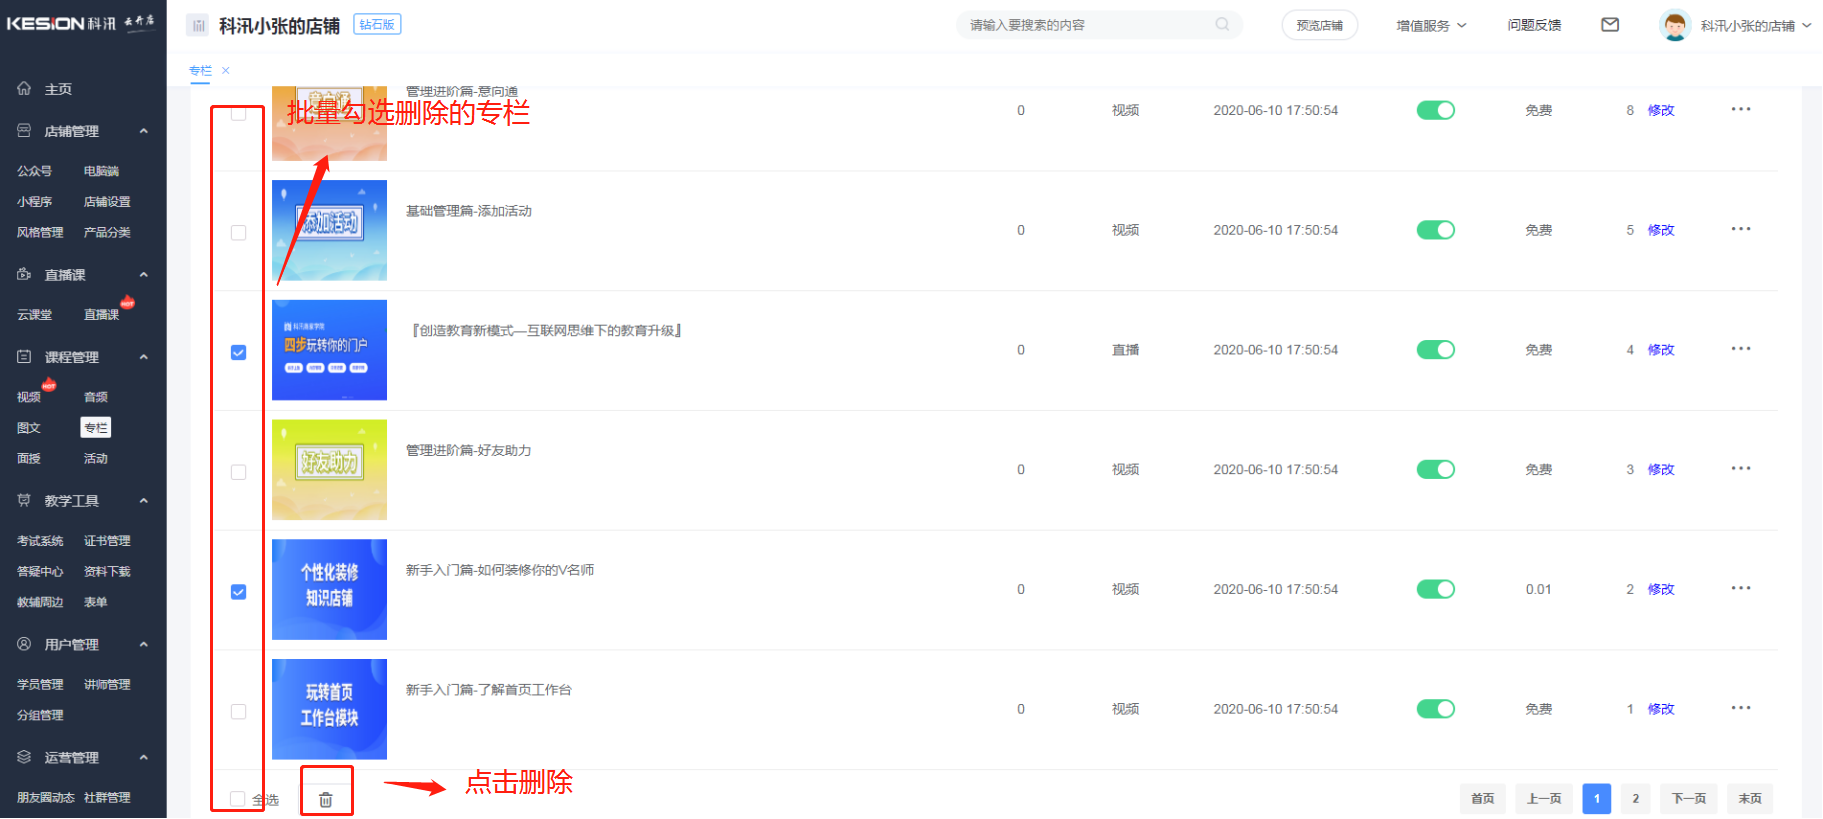The height and width of the screenshot is (819, 1823).
Task: Open the mail messages icon
Action: (x=1610, y=25)
